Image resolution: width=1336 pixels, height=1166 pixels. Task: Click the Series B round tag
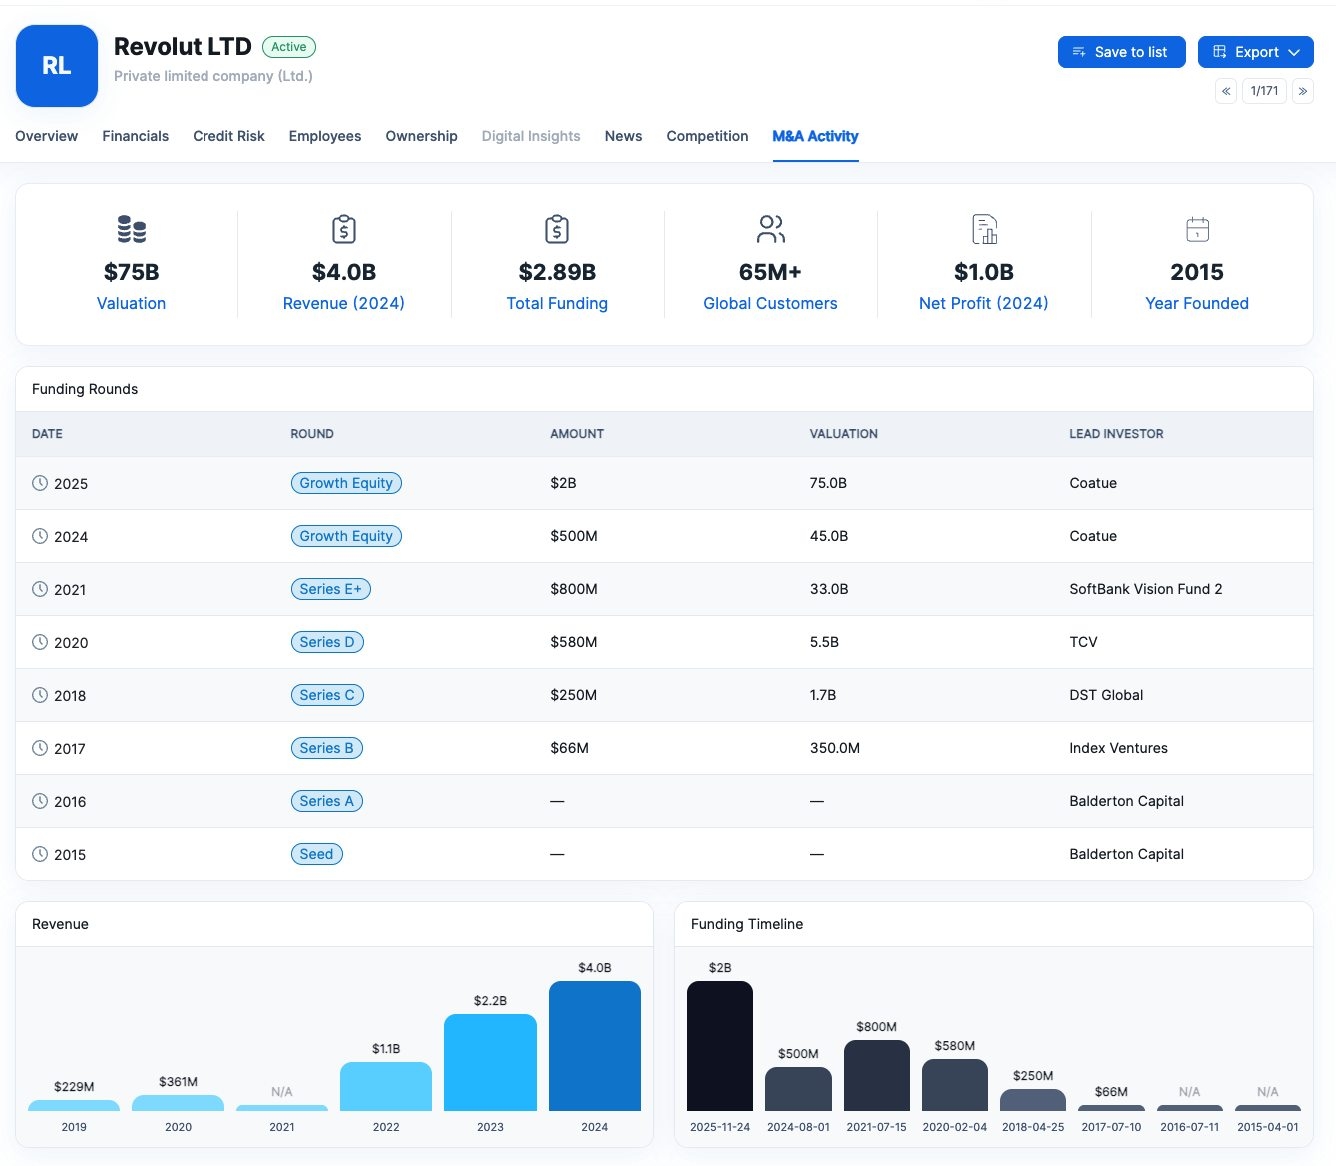[327, 748]
